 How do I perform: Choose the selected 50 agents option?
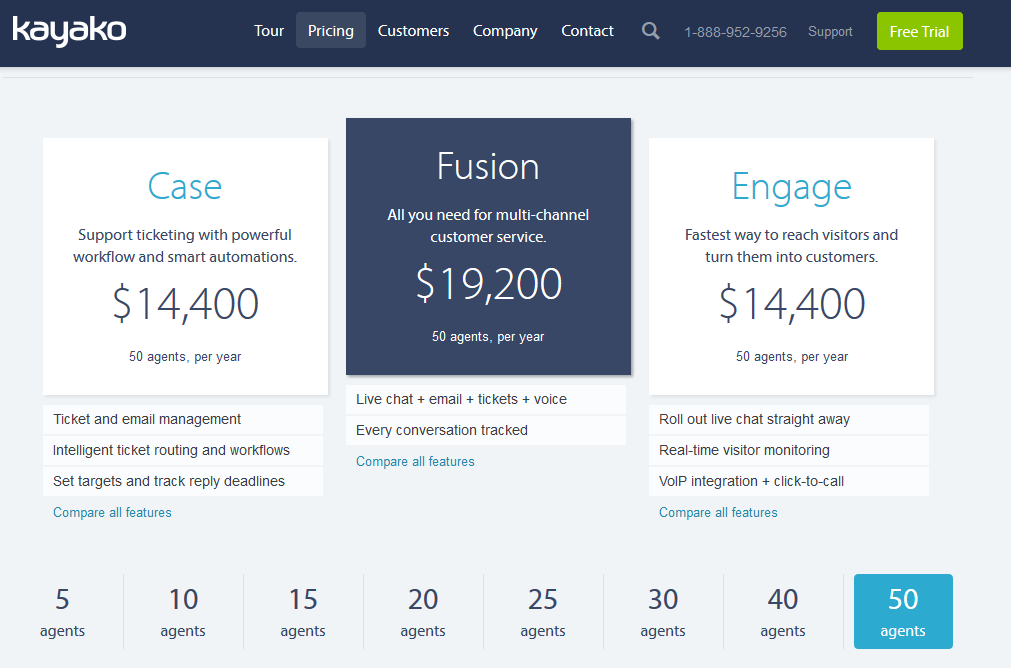[x=903, y=611]
